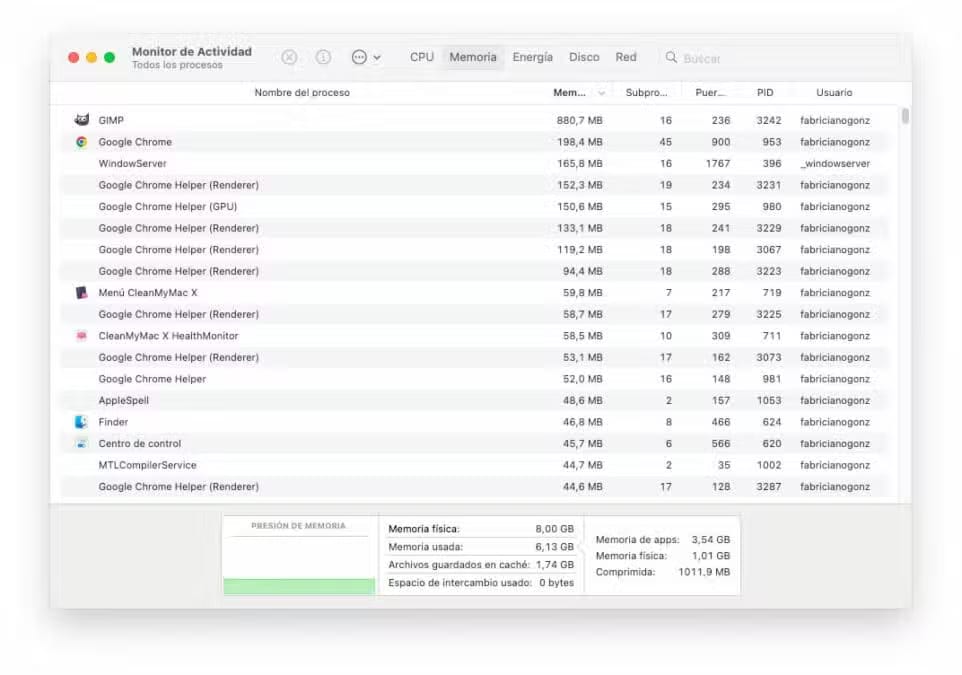962x675 pixels.
Task: Click the CleanMyMac X HealthMonitor icon
Action: point(82,336)
